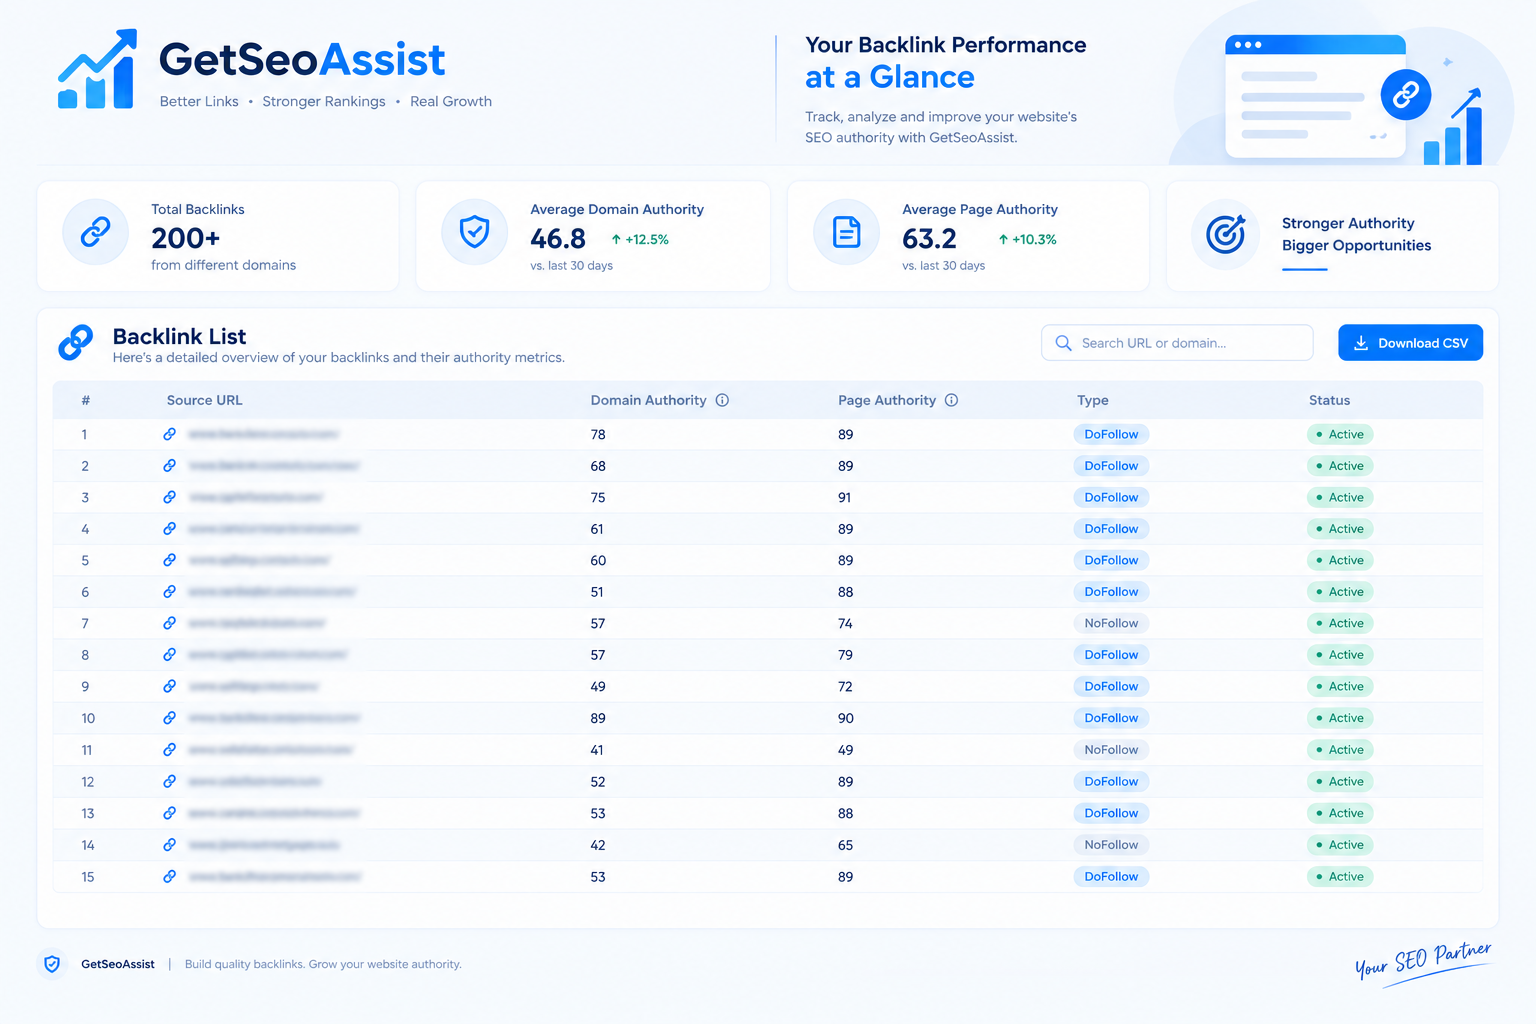Screen dimensions: 1536x1024
Task: Click the 63.2 average page authority figure
Action: click(x=929, y=239)
